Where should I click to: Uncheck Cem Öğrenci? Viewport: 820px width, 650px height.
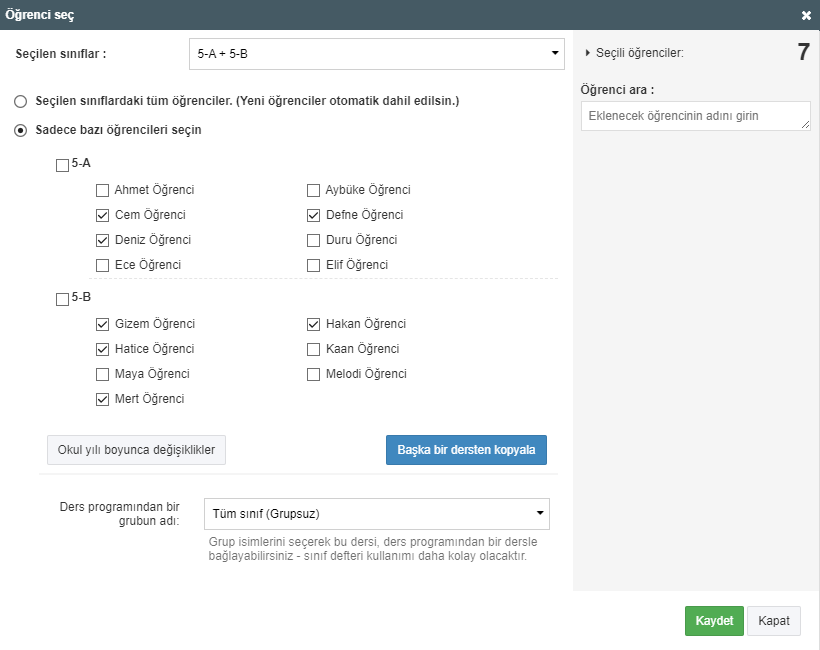tap(102, 215)
